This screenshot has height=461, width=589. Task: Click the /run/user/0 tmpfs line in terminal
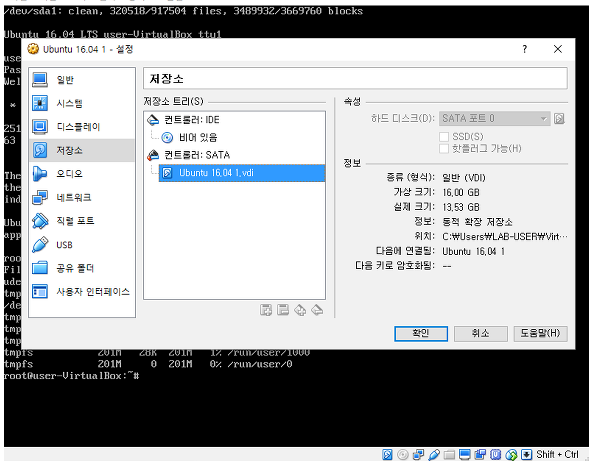click(148, 364)
